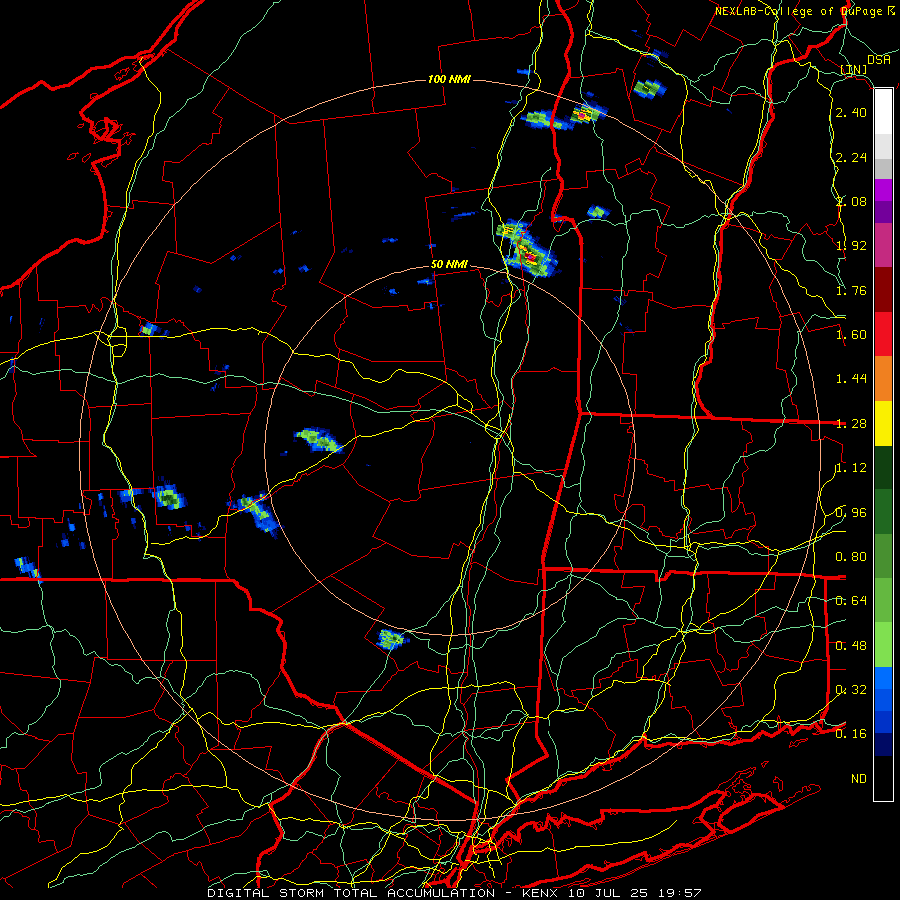The width and height of the screenshot is (900, 900).
Task: Click the [IN] units label
Action: [x=854, y=69]
